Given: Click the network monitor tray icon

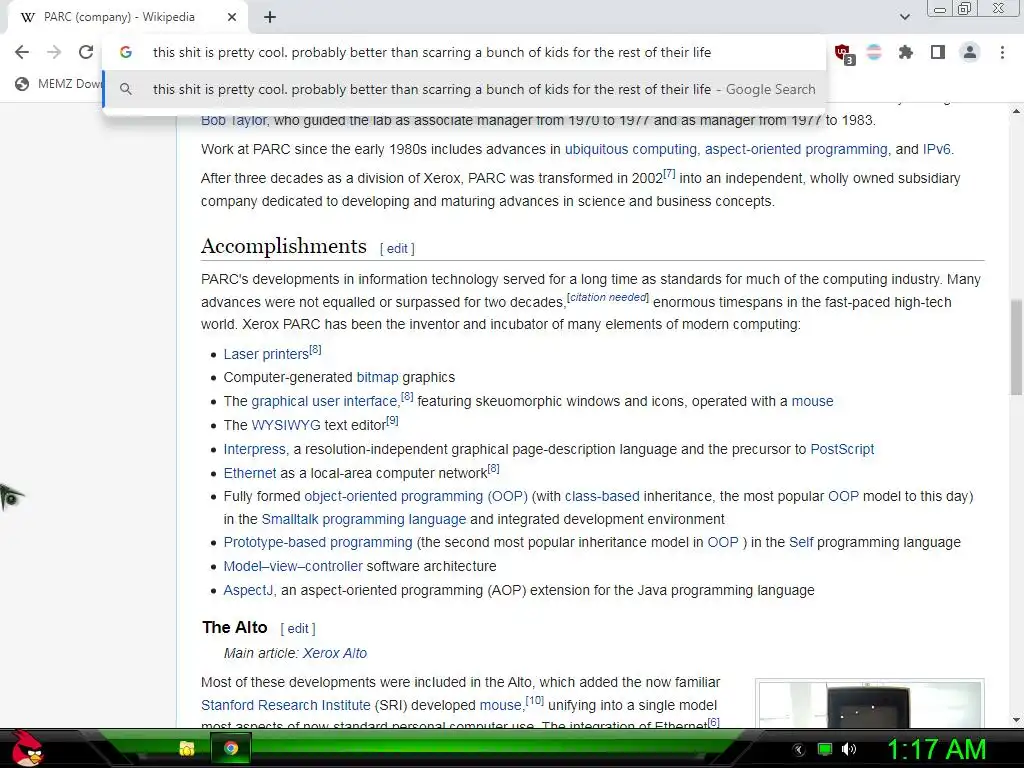Looking at the screenshot, I should 825,749.
